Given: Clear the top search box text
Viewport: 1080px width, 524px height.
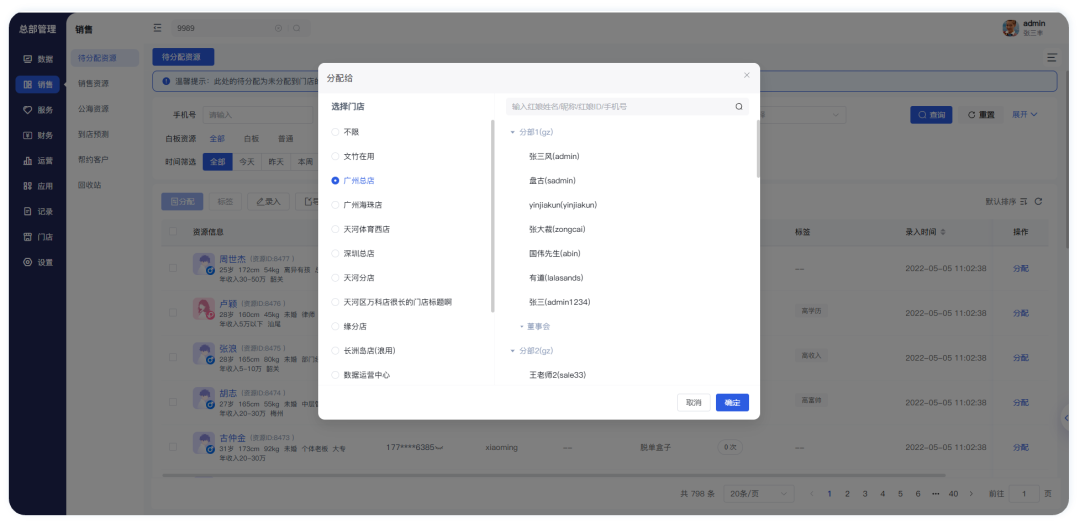Looking at the screenshot, I should pos(278,28).
